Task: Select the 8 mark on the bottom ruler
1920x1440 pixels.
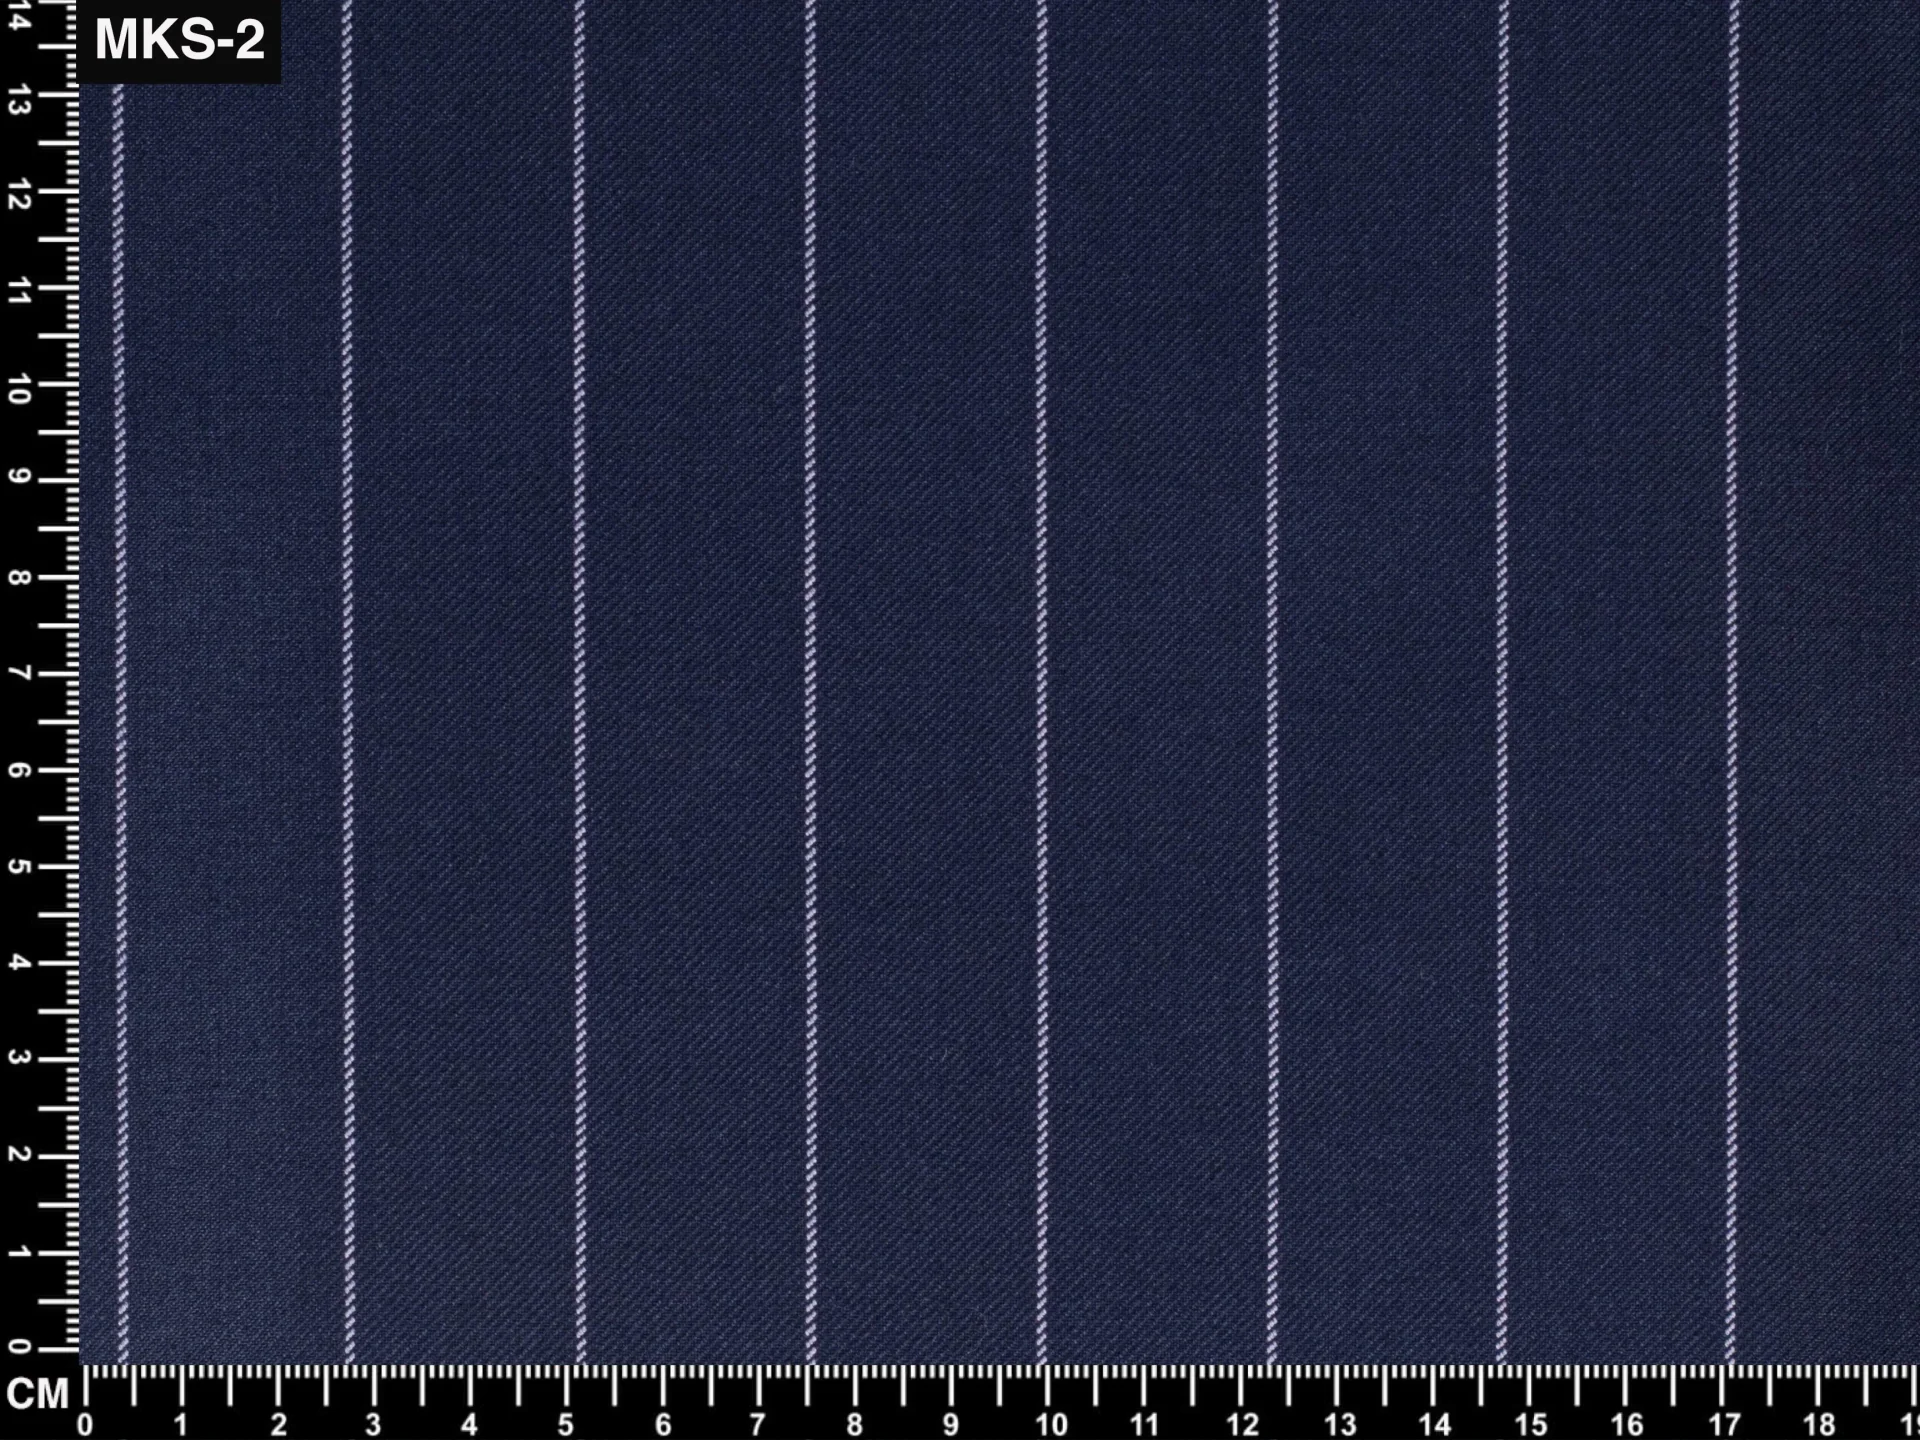Action: pos(855,1426)
